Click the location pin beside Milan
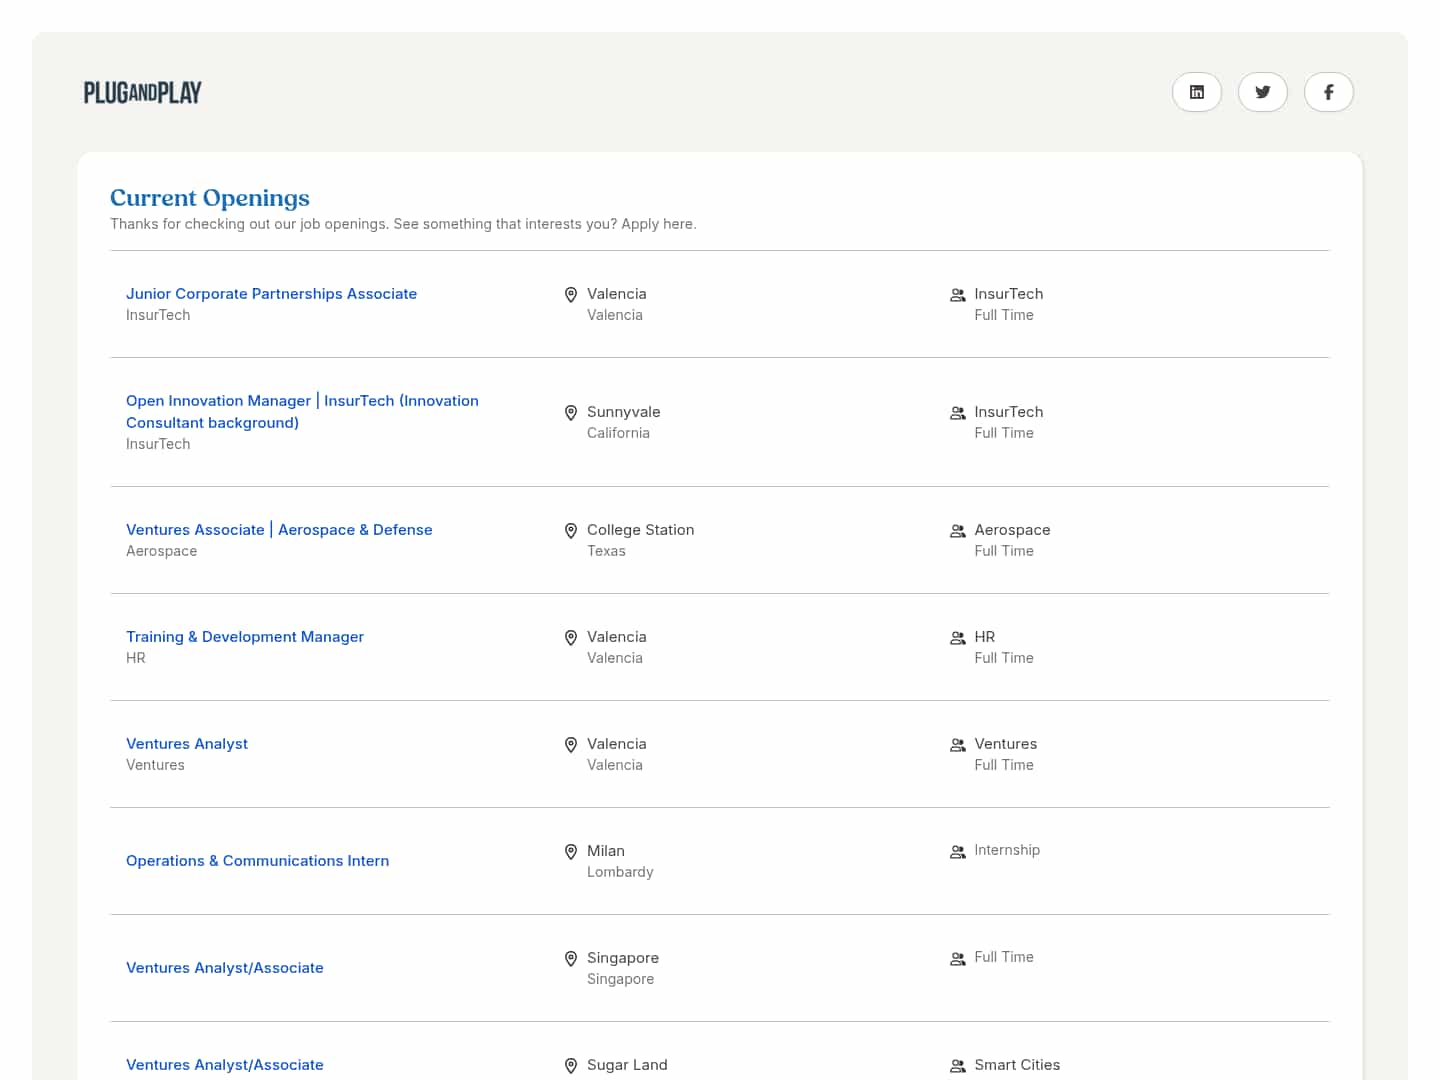Viewport: 1440px width, 1080px height. click(571, 852)
